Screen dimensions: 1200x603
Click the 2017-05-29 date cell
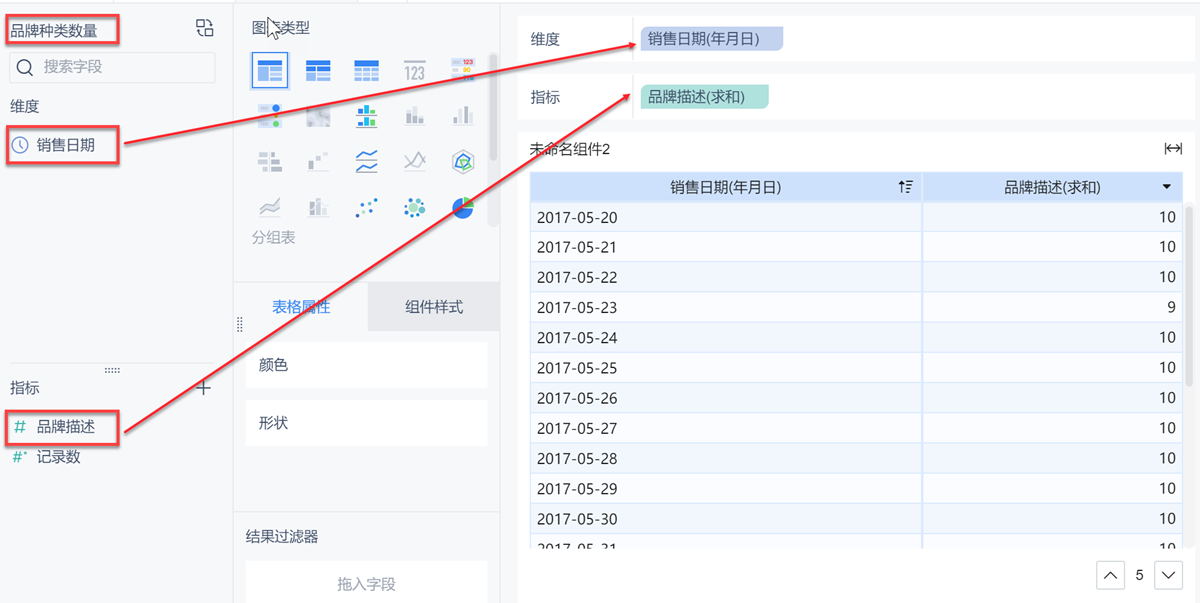[x=725, y=489]
